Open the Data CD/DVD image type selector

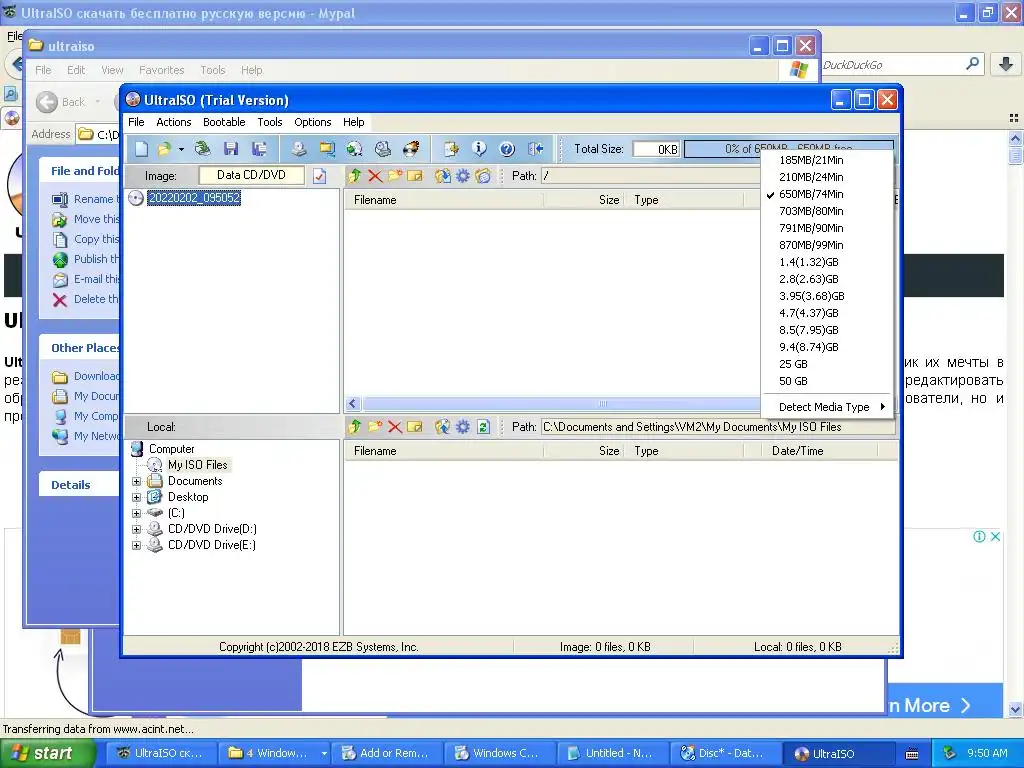click(251, 175)
